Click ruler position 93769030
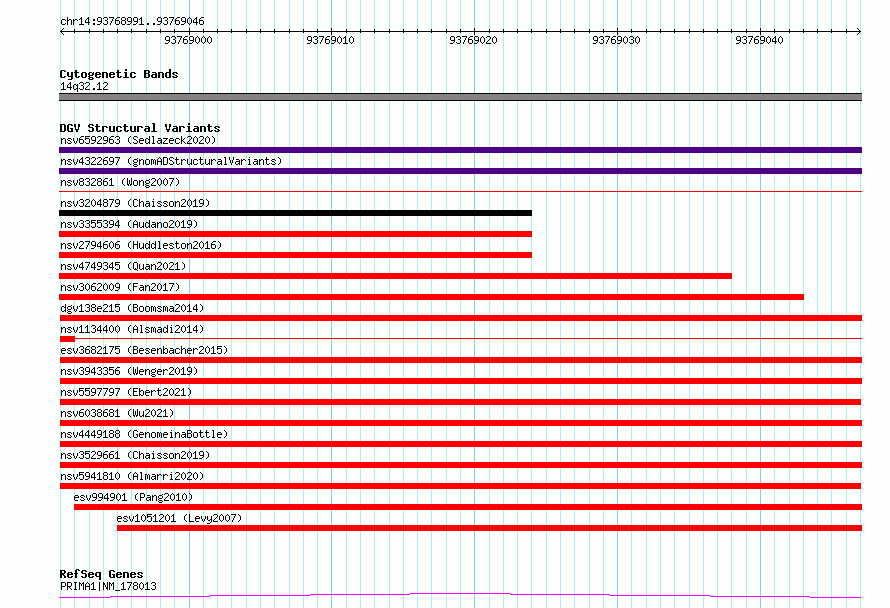This screenshot has width=890, height=608. (616, 40)
